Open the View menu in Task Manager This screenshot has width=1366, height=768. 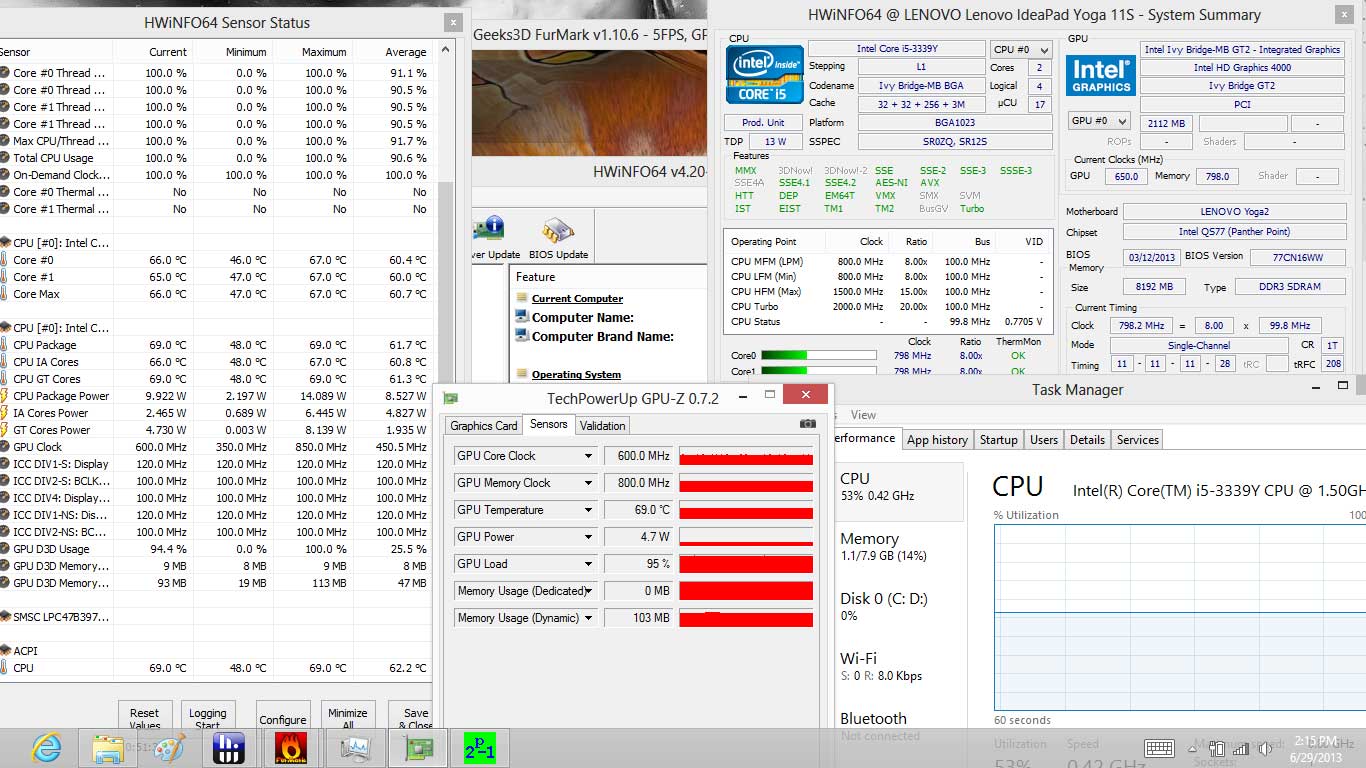863,414
